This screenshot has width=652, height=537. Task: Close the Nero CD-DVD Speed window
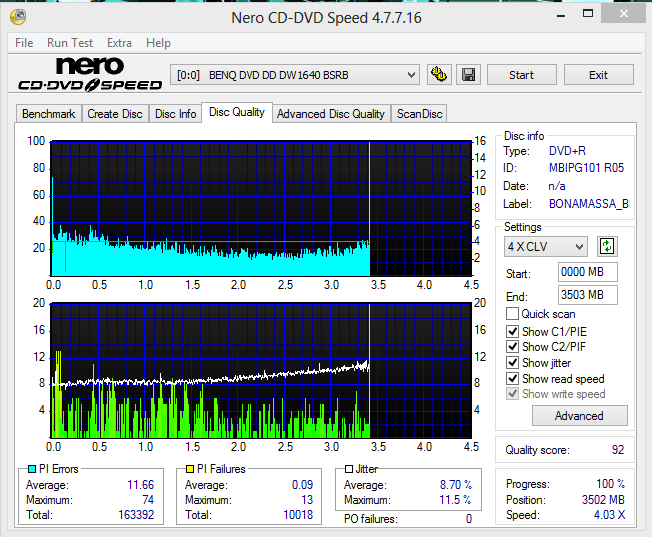click(x=624, y=14)
